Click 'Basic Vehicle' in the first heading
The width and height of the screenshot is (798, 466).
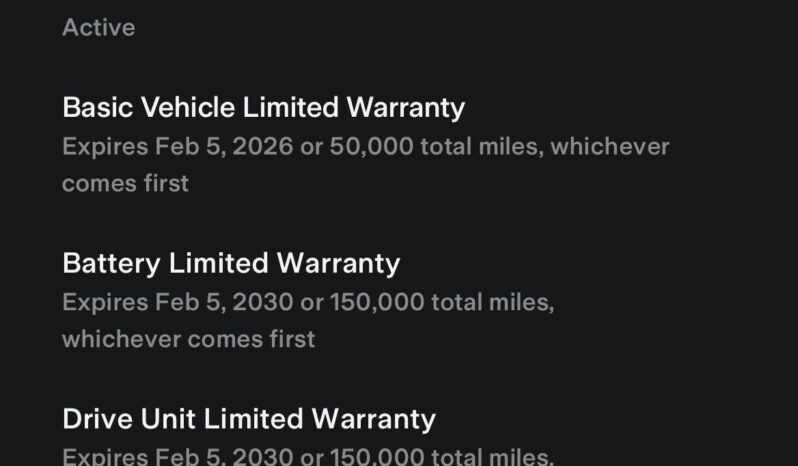(149, 107)
